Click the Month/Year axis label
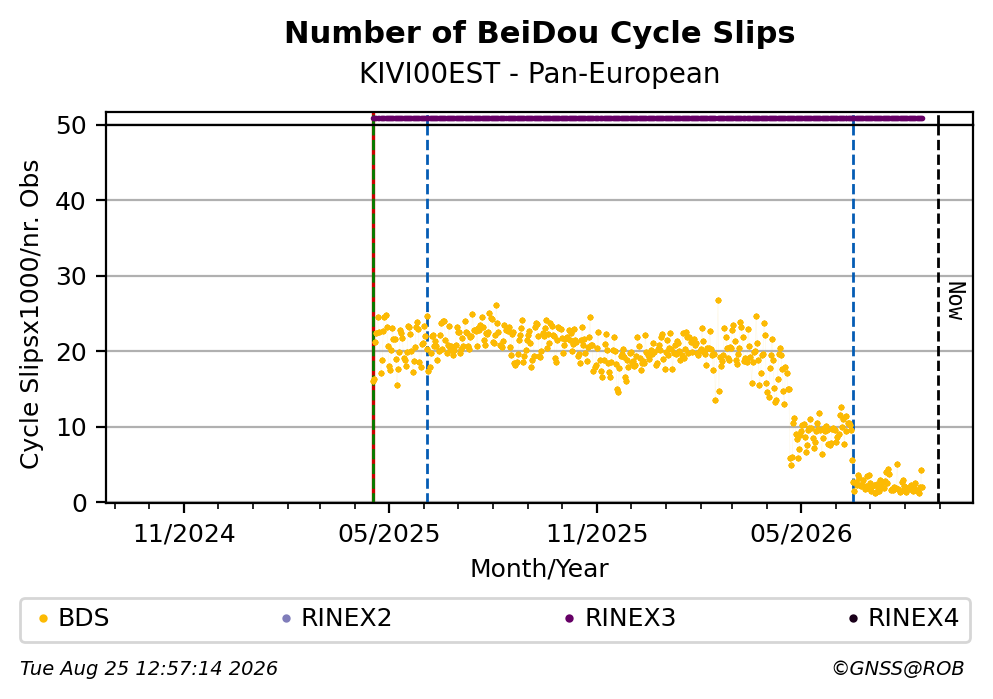Viewport: 993px width, 699px height. (539, 569)
